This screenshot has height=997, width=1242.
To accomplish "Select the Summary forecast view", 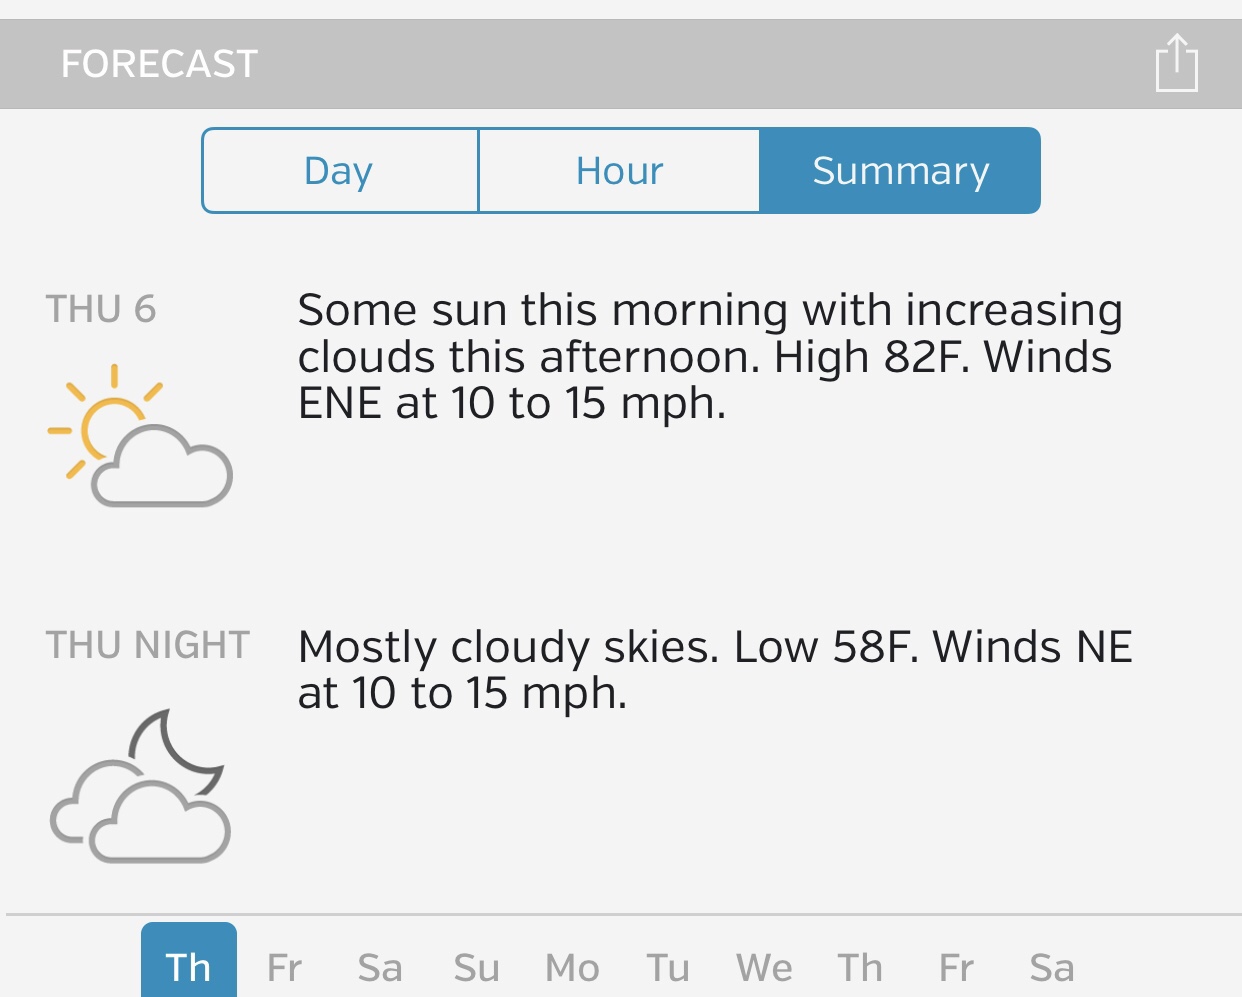I will click(x=900, y=171).
